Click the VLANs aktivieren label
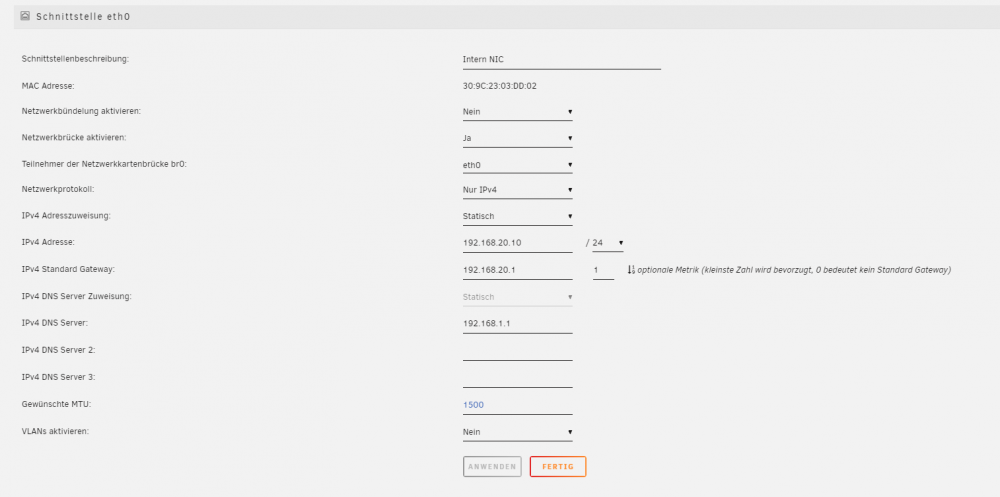This screenshot has height=497, width=1000. (x=55, y=431)
